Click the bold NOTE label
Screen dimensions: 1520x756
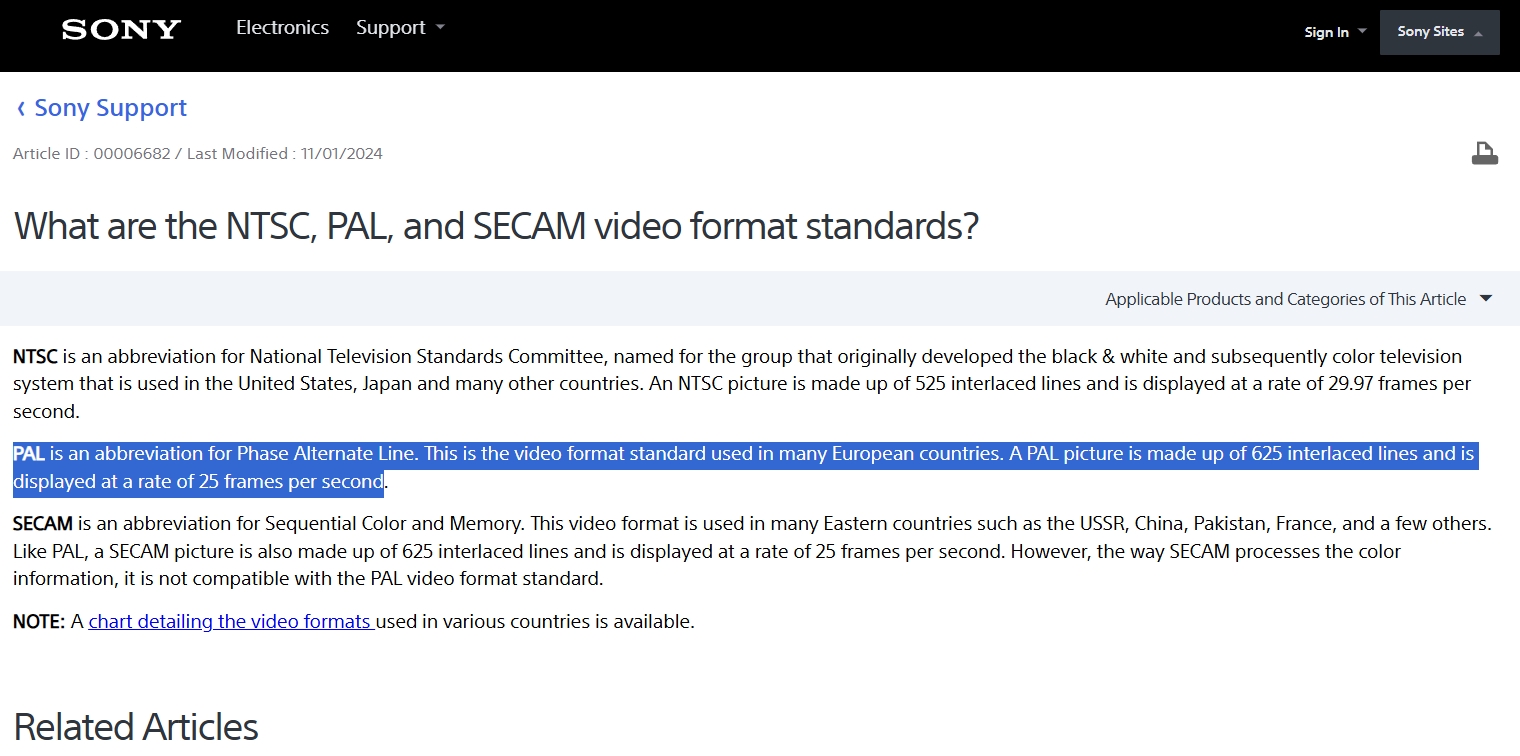click(x=39, y=622)
